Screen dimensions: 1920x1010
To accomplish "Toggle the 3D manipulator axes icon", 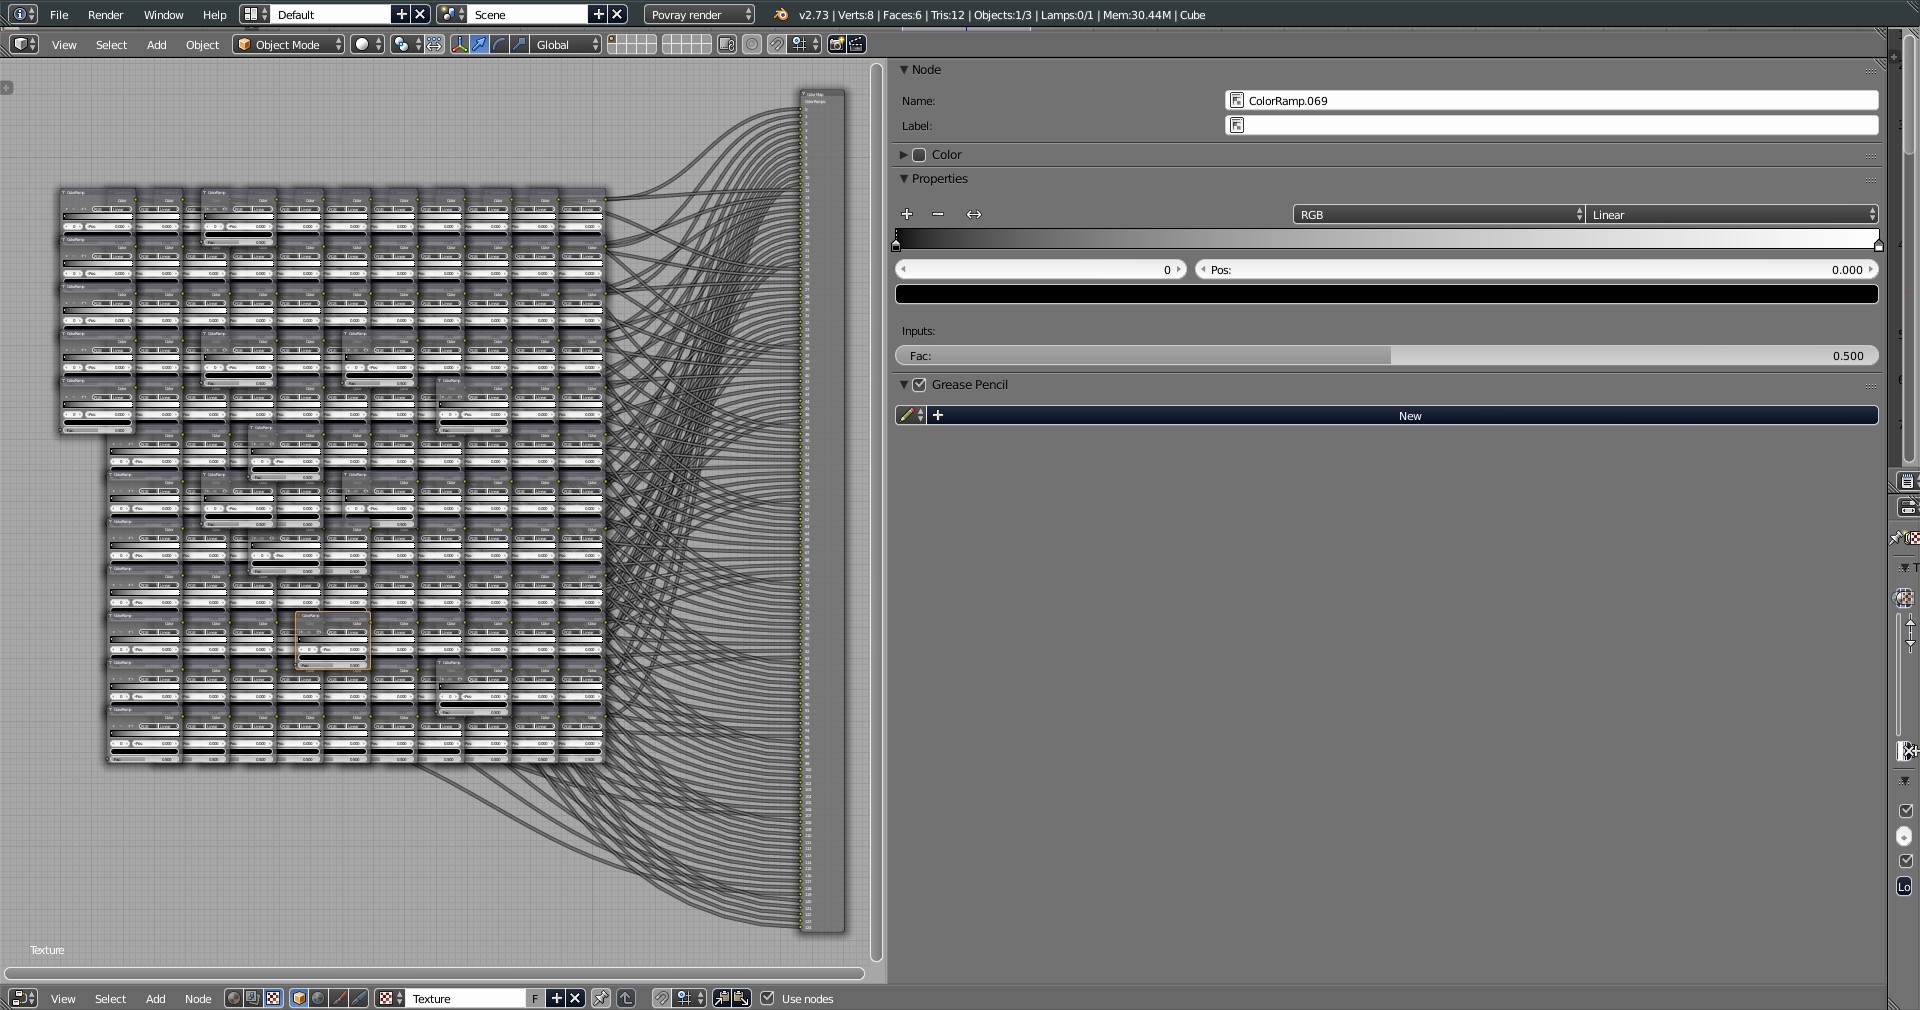I will point(459,44).
